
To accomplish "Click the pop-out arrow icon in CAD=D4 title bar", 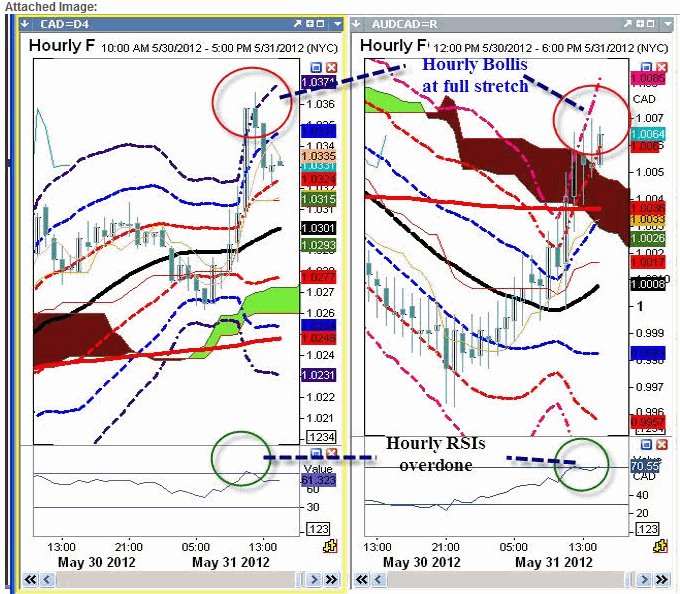I will pos(298,24).
